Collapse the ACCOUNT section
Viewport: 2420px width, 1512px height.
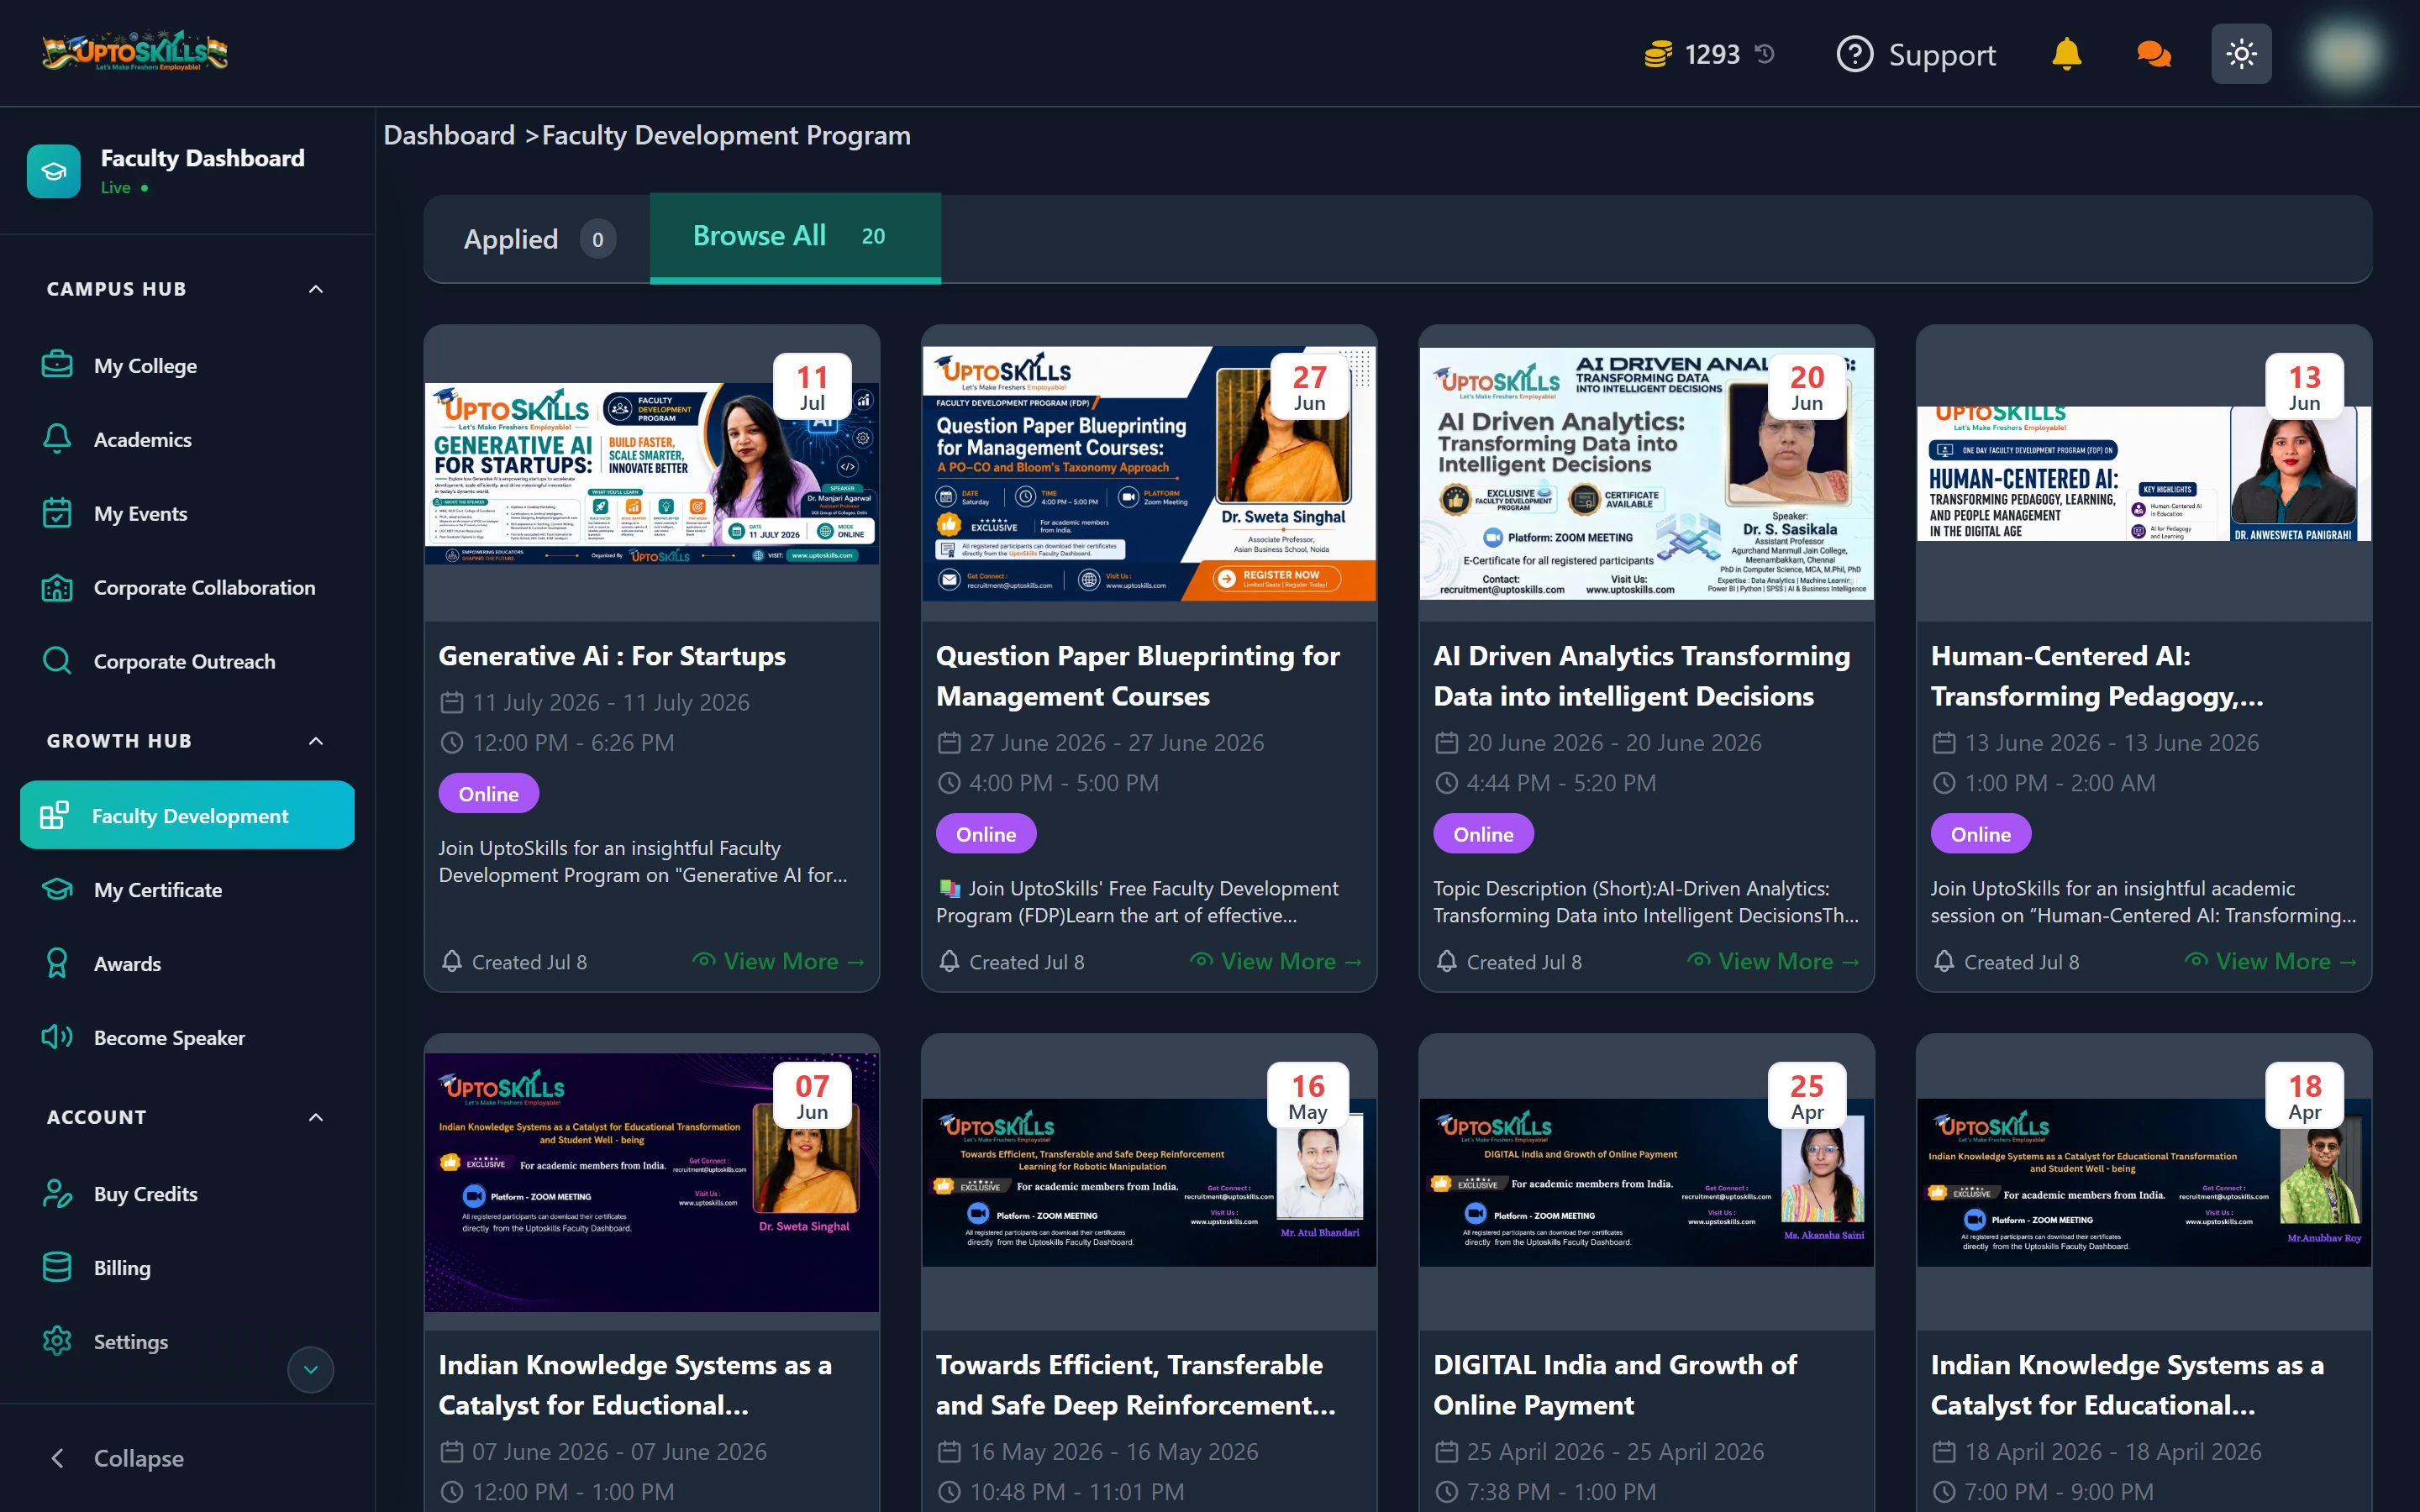point(316,1117)
